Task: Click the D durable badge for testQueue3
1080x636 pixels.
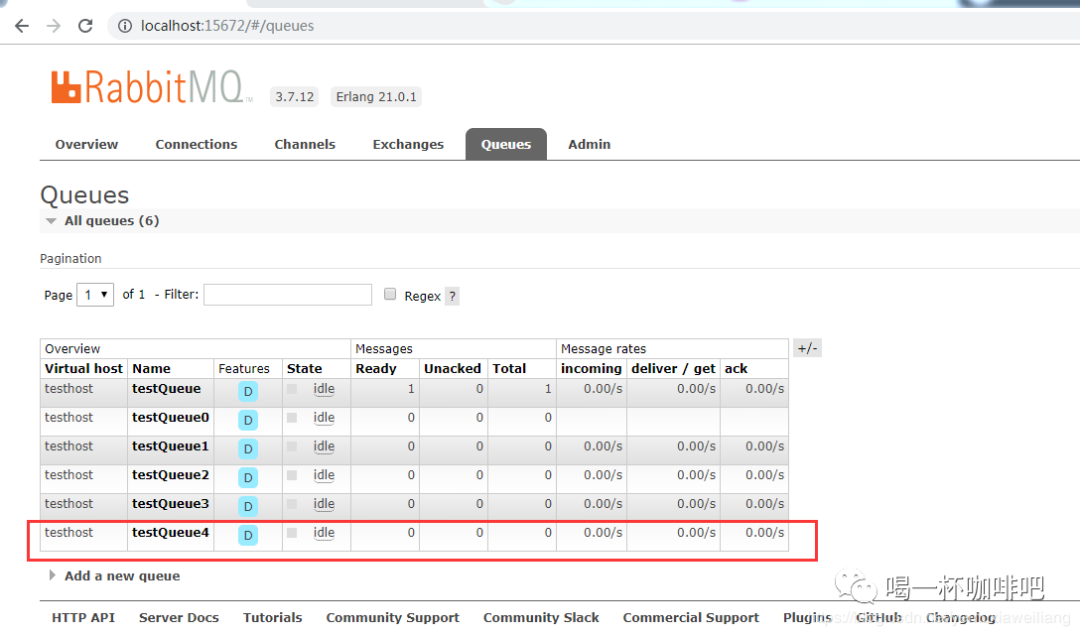Action: [248, 506]
